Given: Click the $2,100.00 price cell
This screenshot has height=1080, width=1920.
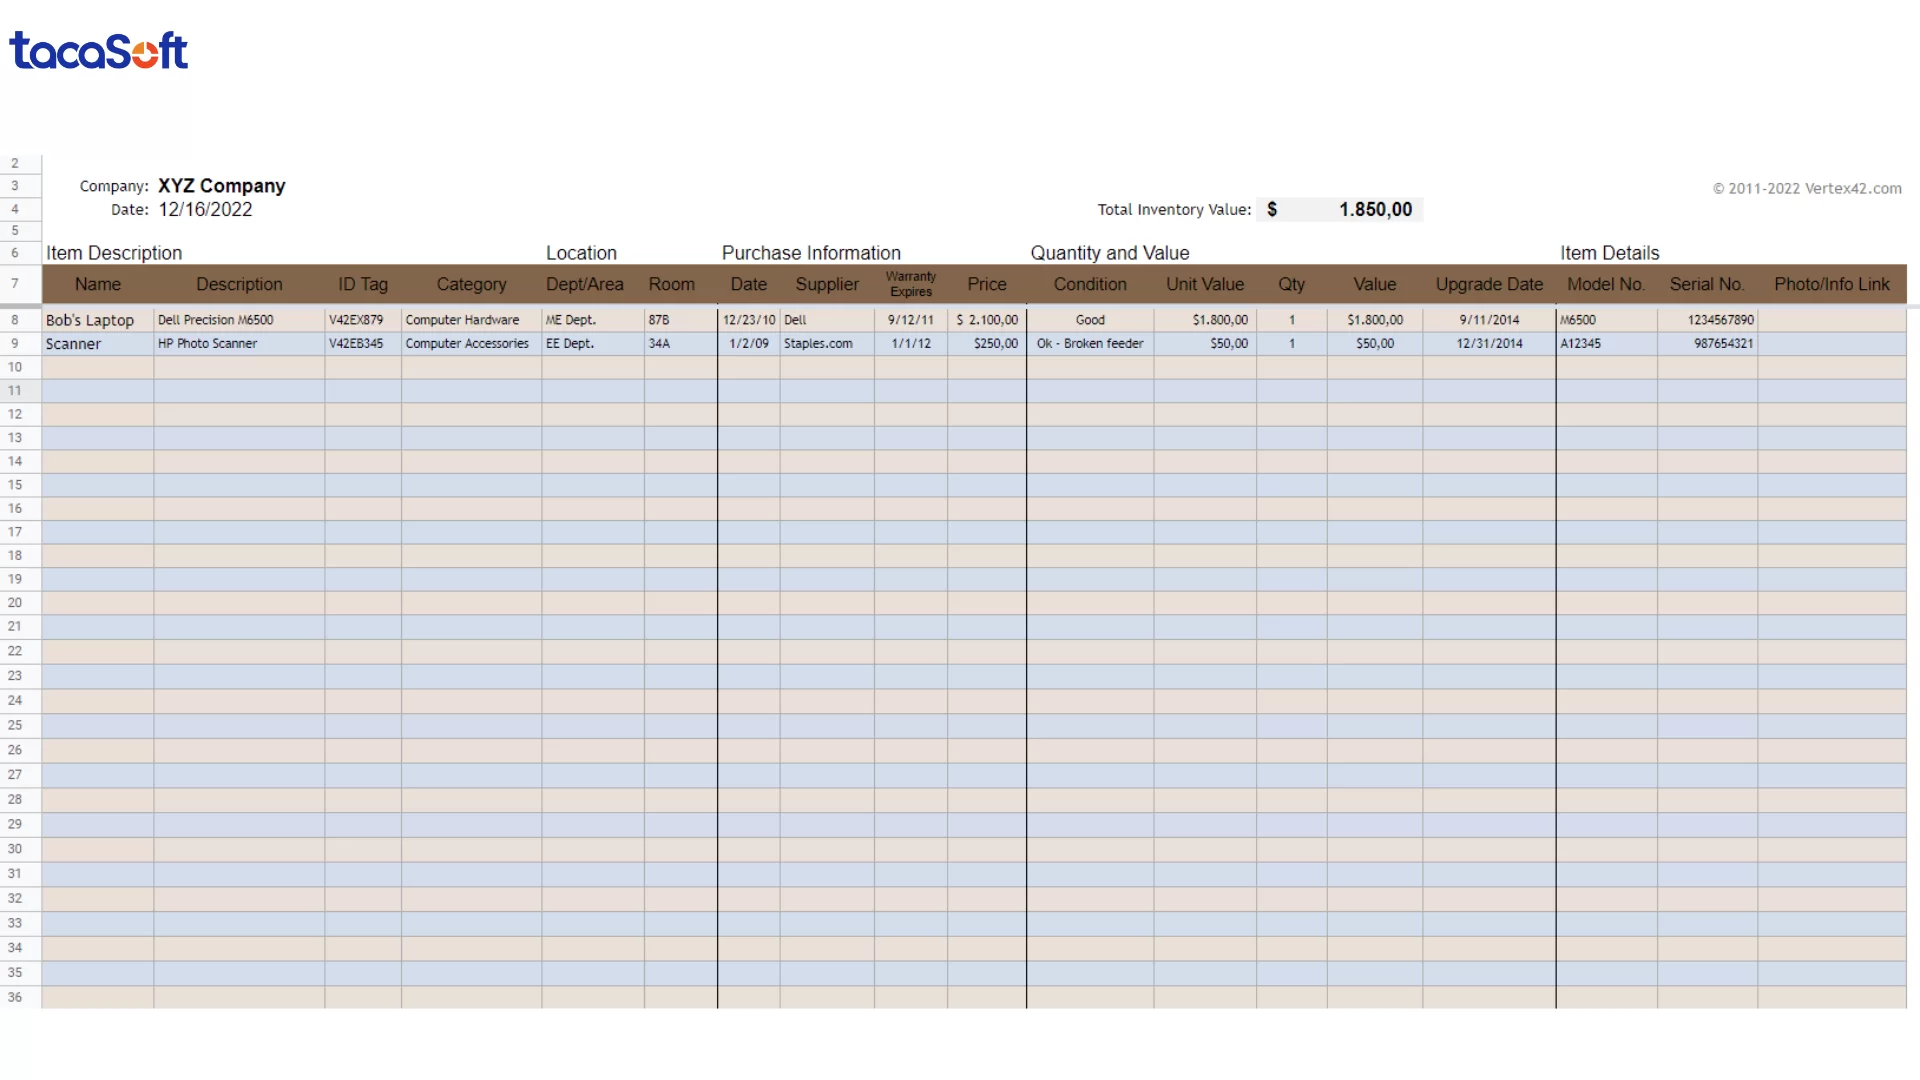Looking at the screenshot, I should [x=986, y=319].
